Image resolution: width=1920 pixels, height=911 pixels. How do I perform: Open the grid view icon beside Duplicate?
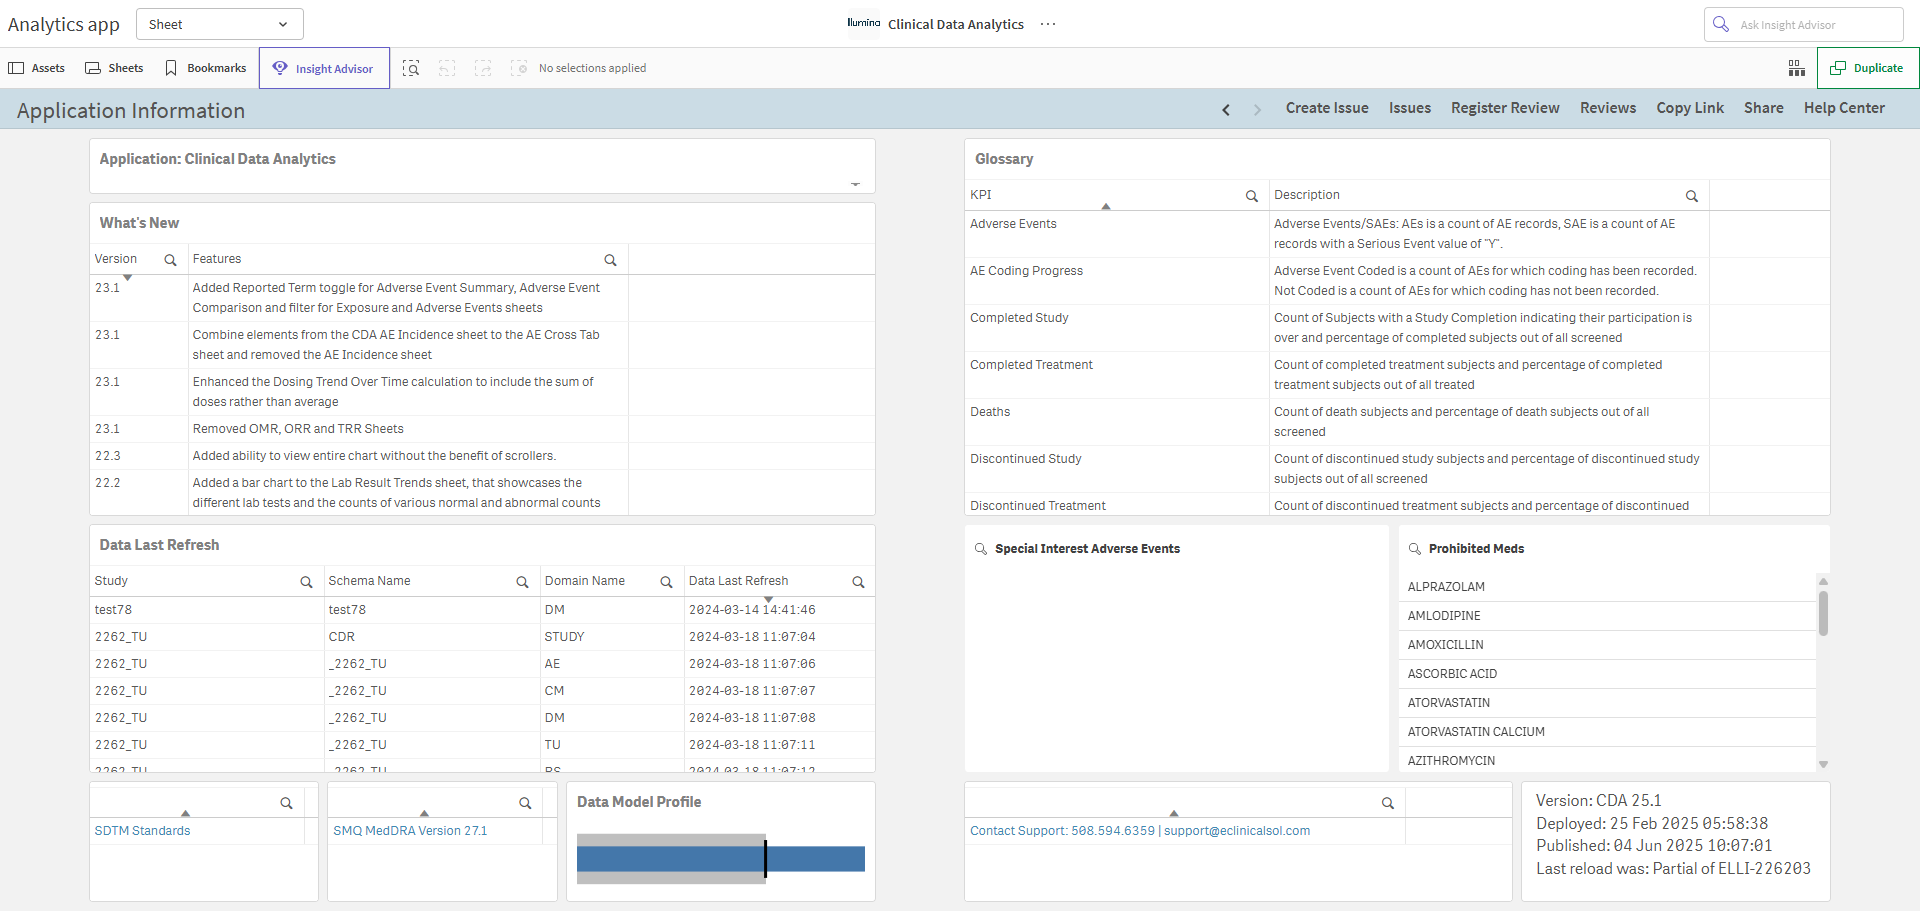coord(1797,68)
